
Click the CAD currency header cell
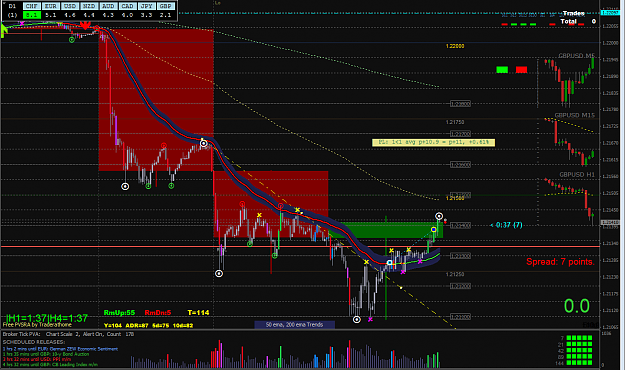click(x=127, y=6)
